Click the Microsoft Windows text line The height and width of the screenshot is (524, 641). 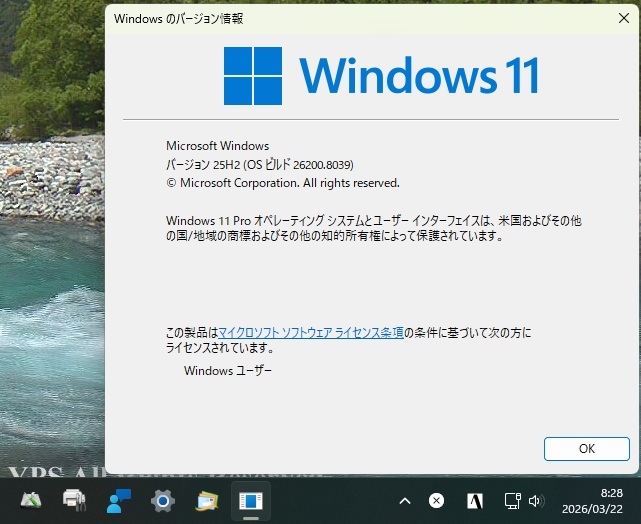coord(217,146)
